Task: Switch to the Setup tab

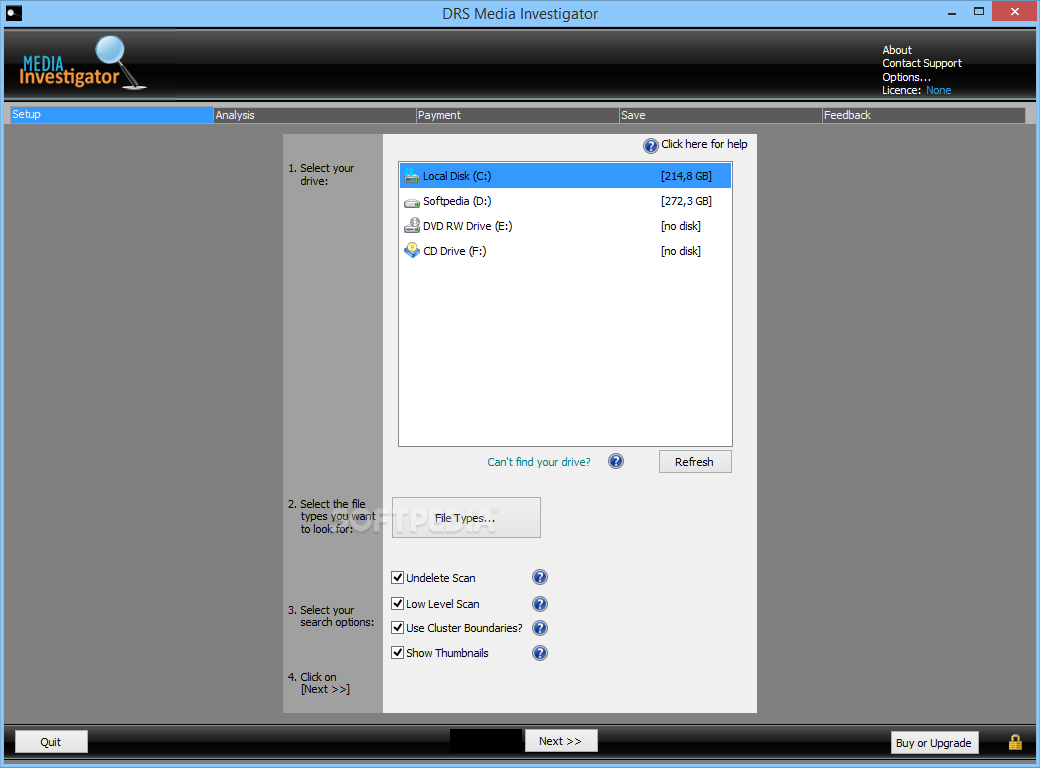Action: pyautogui.click(x=111, y=115)
